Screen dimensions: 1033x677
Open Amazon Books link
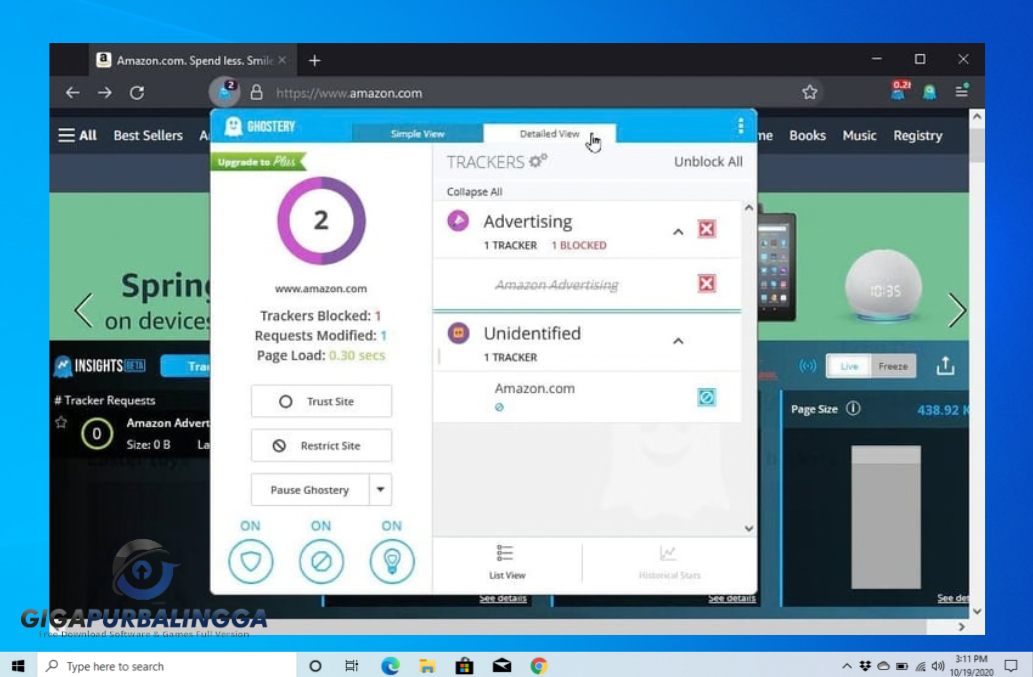(807, 136)
